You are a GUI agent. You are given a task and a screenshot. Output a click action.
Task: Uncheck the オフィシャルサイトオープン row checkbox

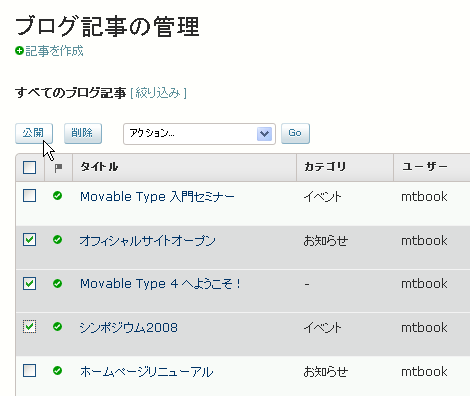[30, 239]
